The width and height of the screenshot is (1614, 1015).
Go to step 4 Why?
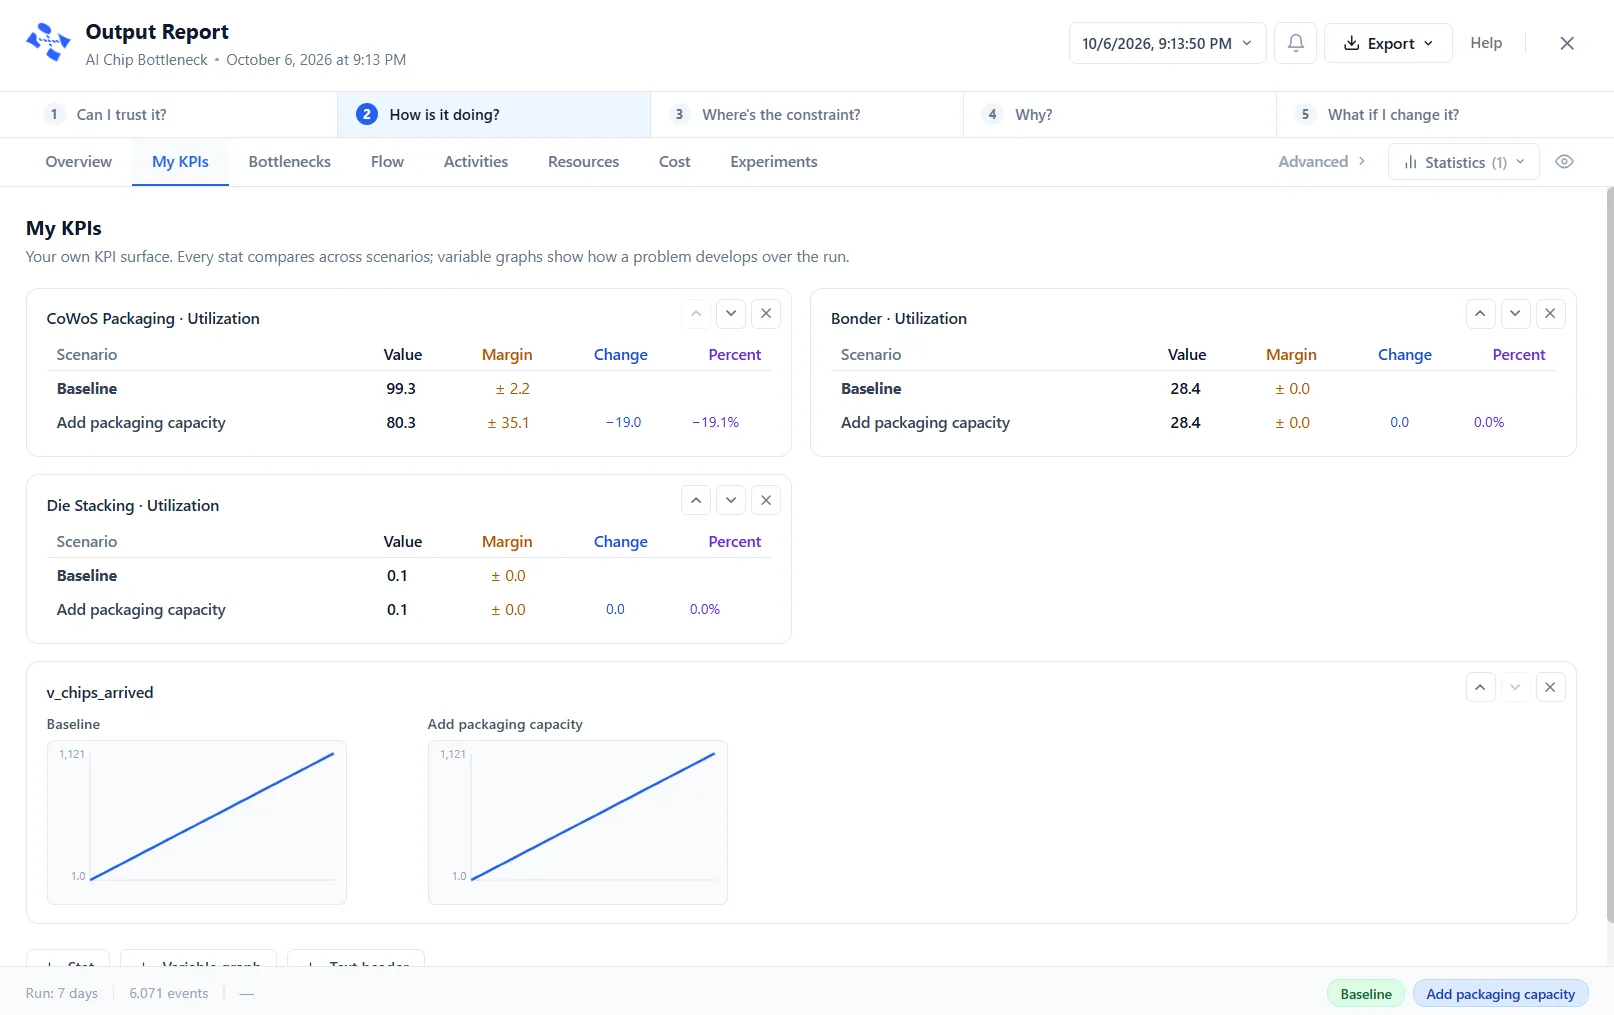click(1119, 115)
